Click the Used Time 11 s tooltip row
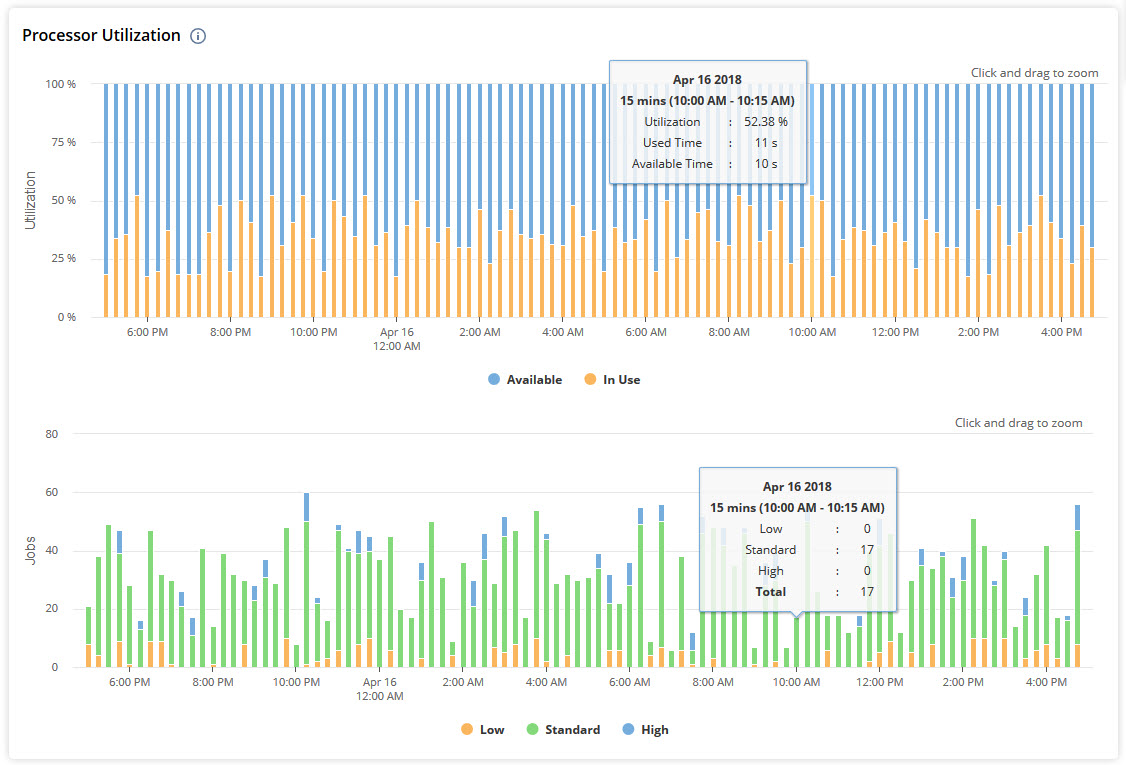 pos(709,143)
